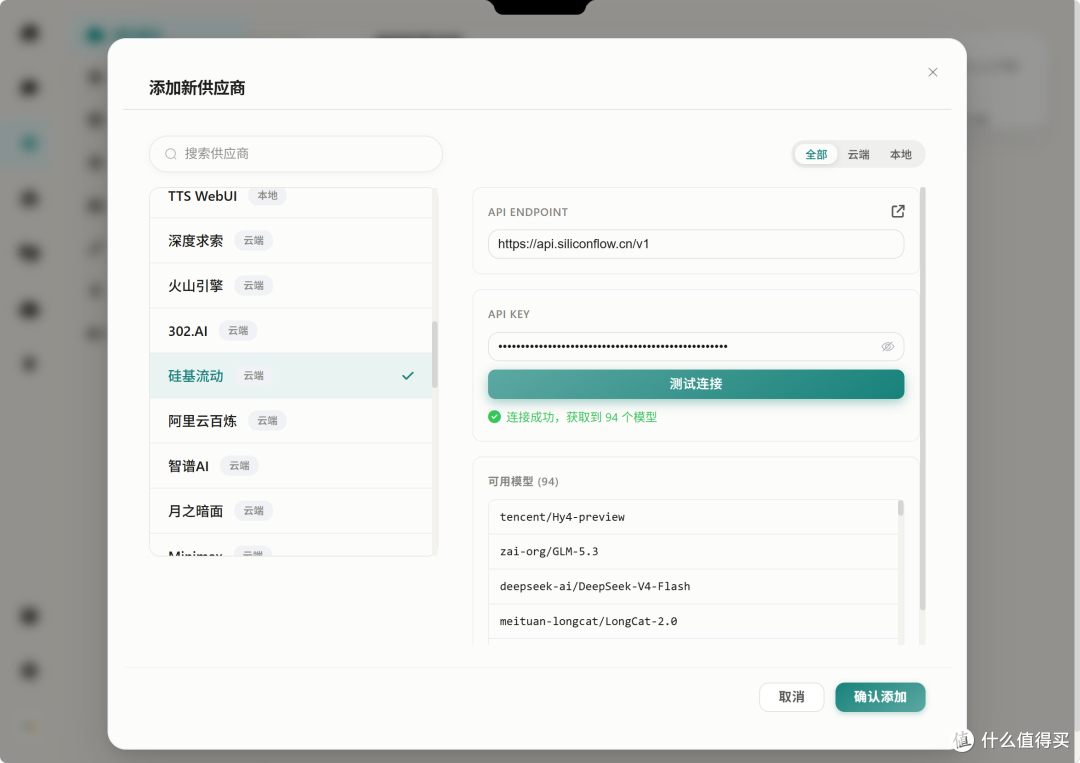Select 深度求索 provider
The width and height of the screenshot is (1080, 763).
click(x=291, y=240)
